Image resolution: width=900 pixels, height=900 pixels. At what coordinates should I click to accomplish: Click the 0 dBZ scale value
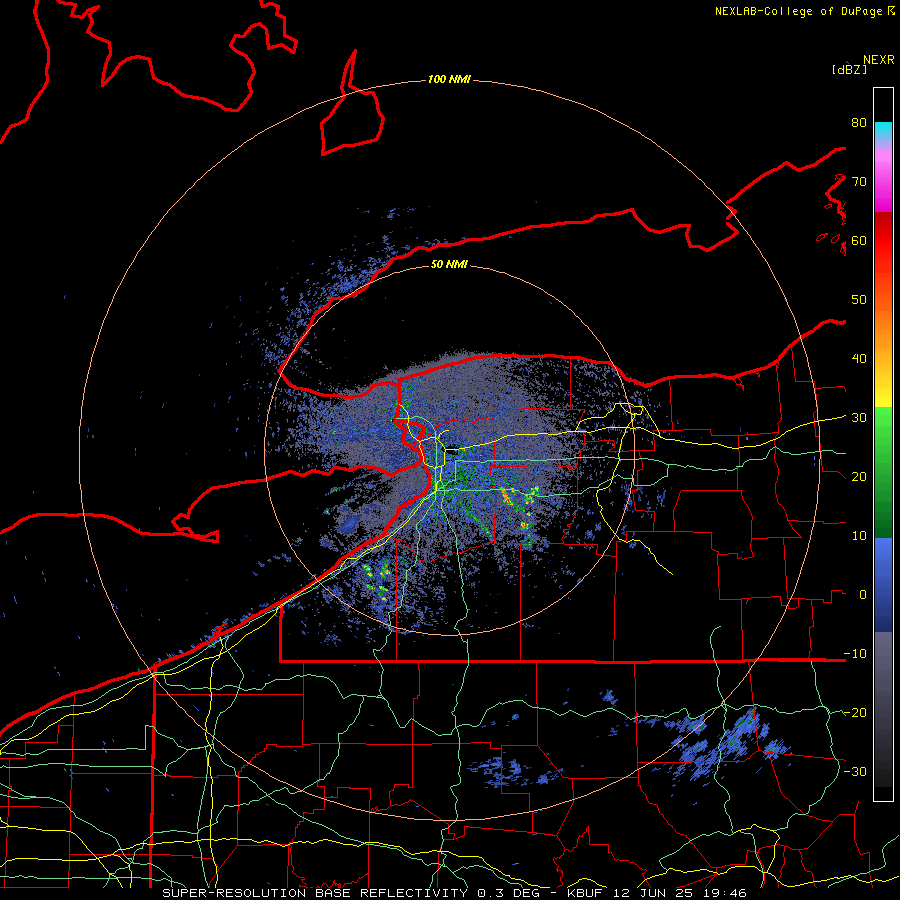(x=863, y=595)
